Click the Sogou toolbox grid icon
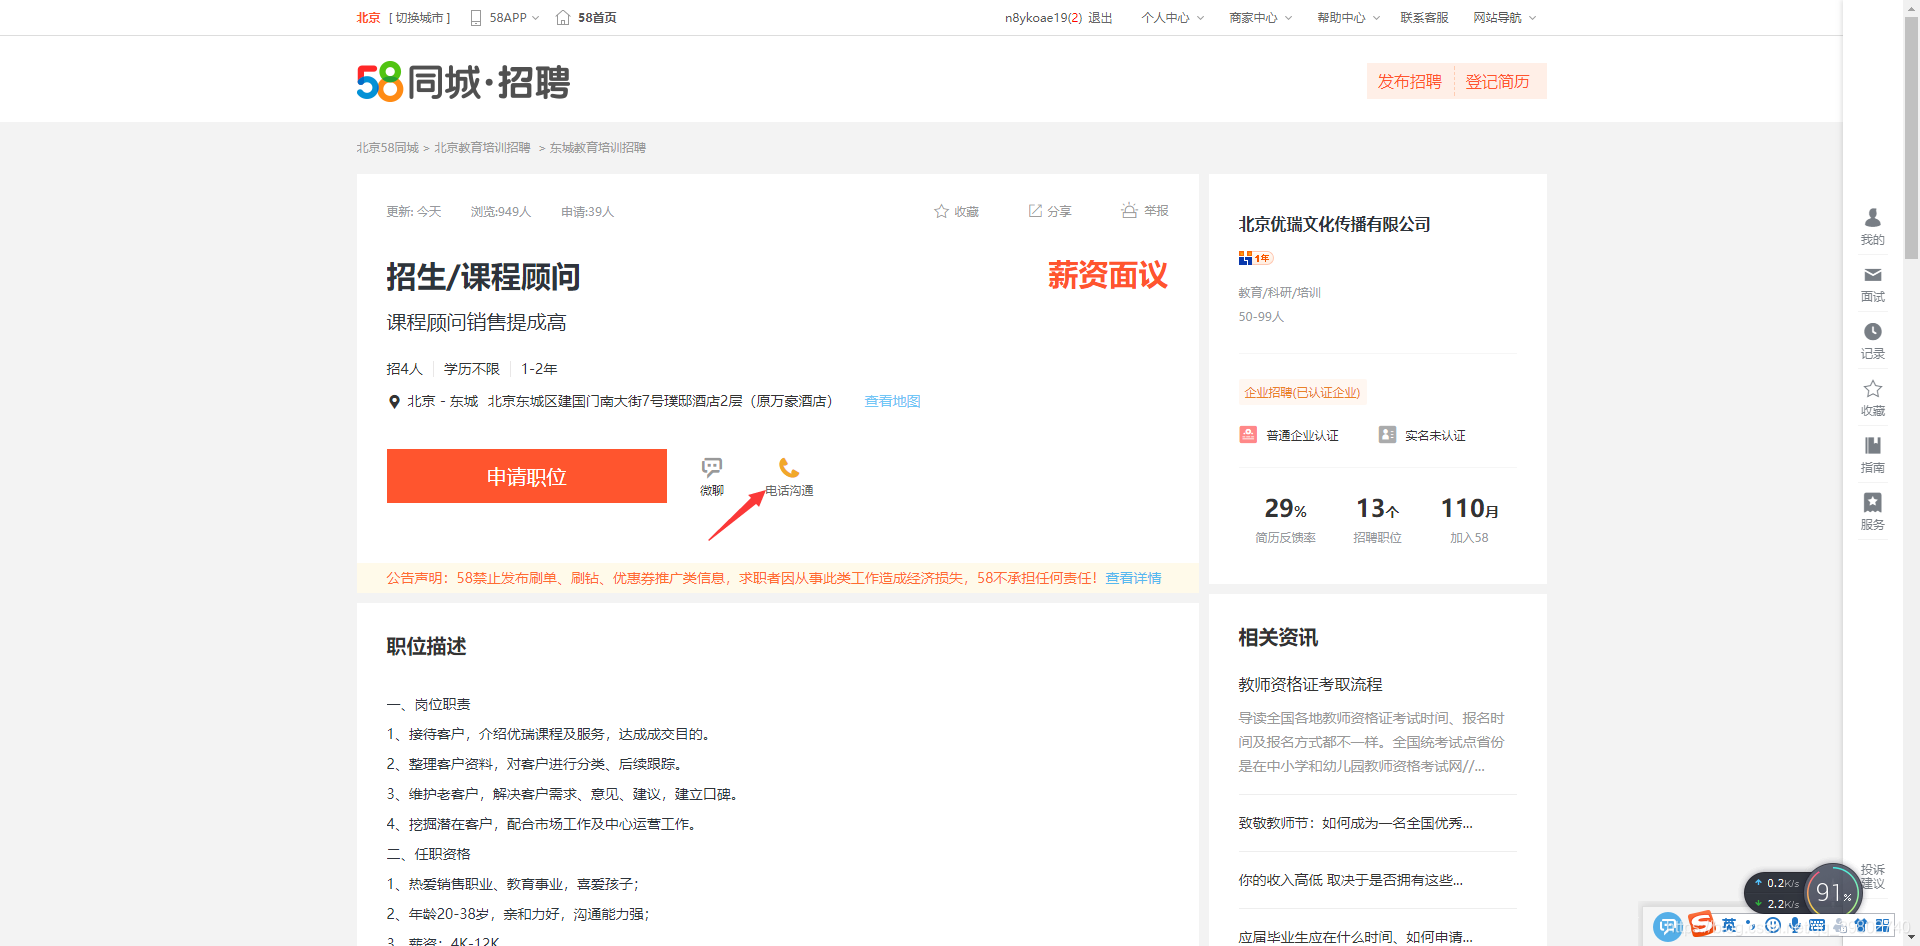This screenshot has height=946, width=1920. pyautogui.click(x=1882, y=925)
